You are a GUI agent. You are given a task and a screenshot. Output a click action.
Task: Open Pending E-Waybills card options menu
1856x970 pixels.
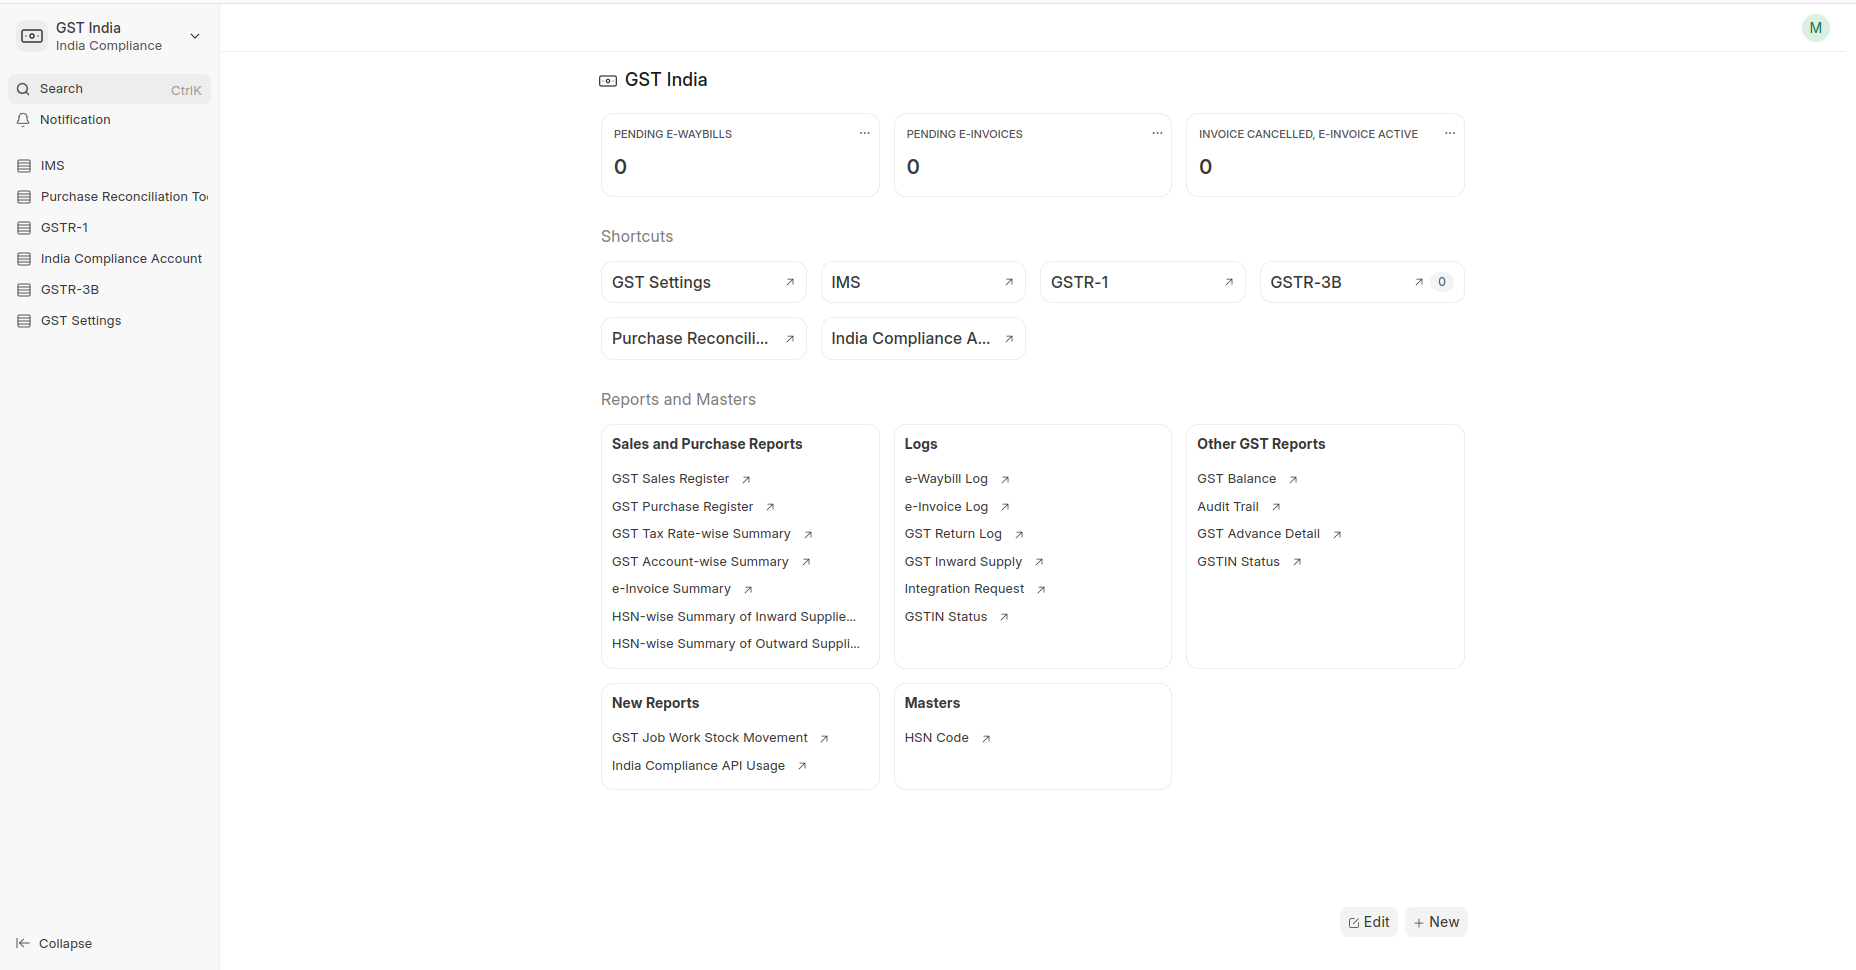click(864, 134)
